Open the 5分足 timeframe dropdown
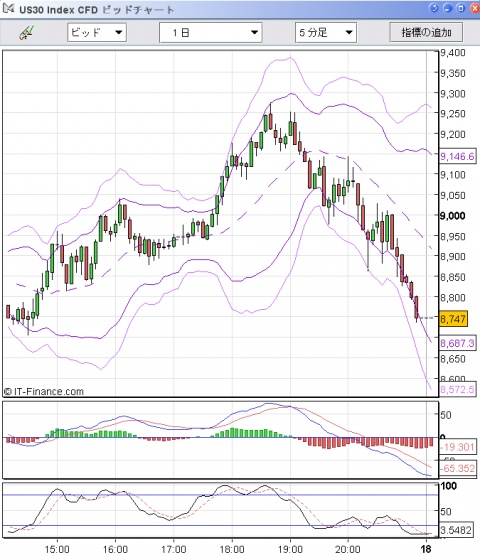The height and width of the screenshot is (555, 480). coord(326,33)
